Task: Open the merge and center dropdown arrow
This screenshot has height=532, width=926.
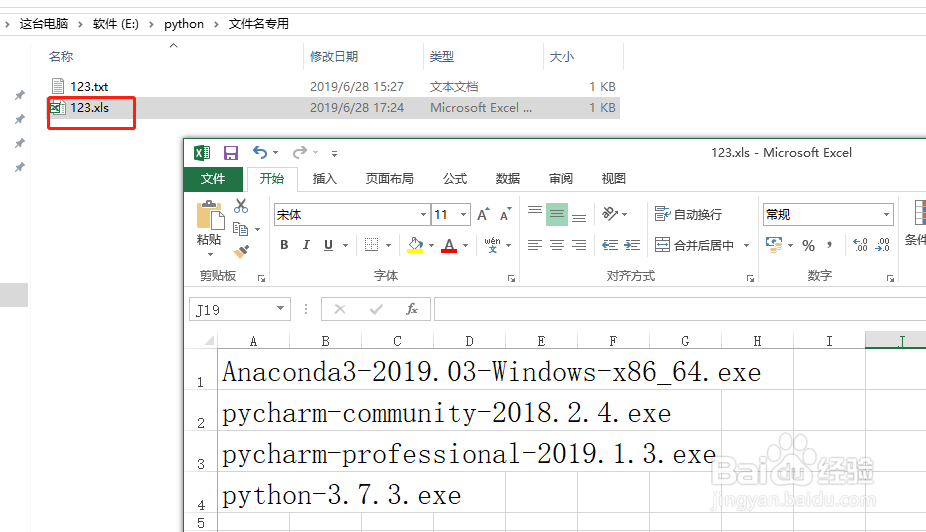Action: [x=746, y=245]
